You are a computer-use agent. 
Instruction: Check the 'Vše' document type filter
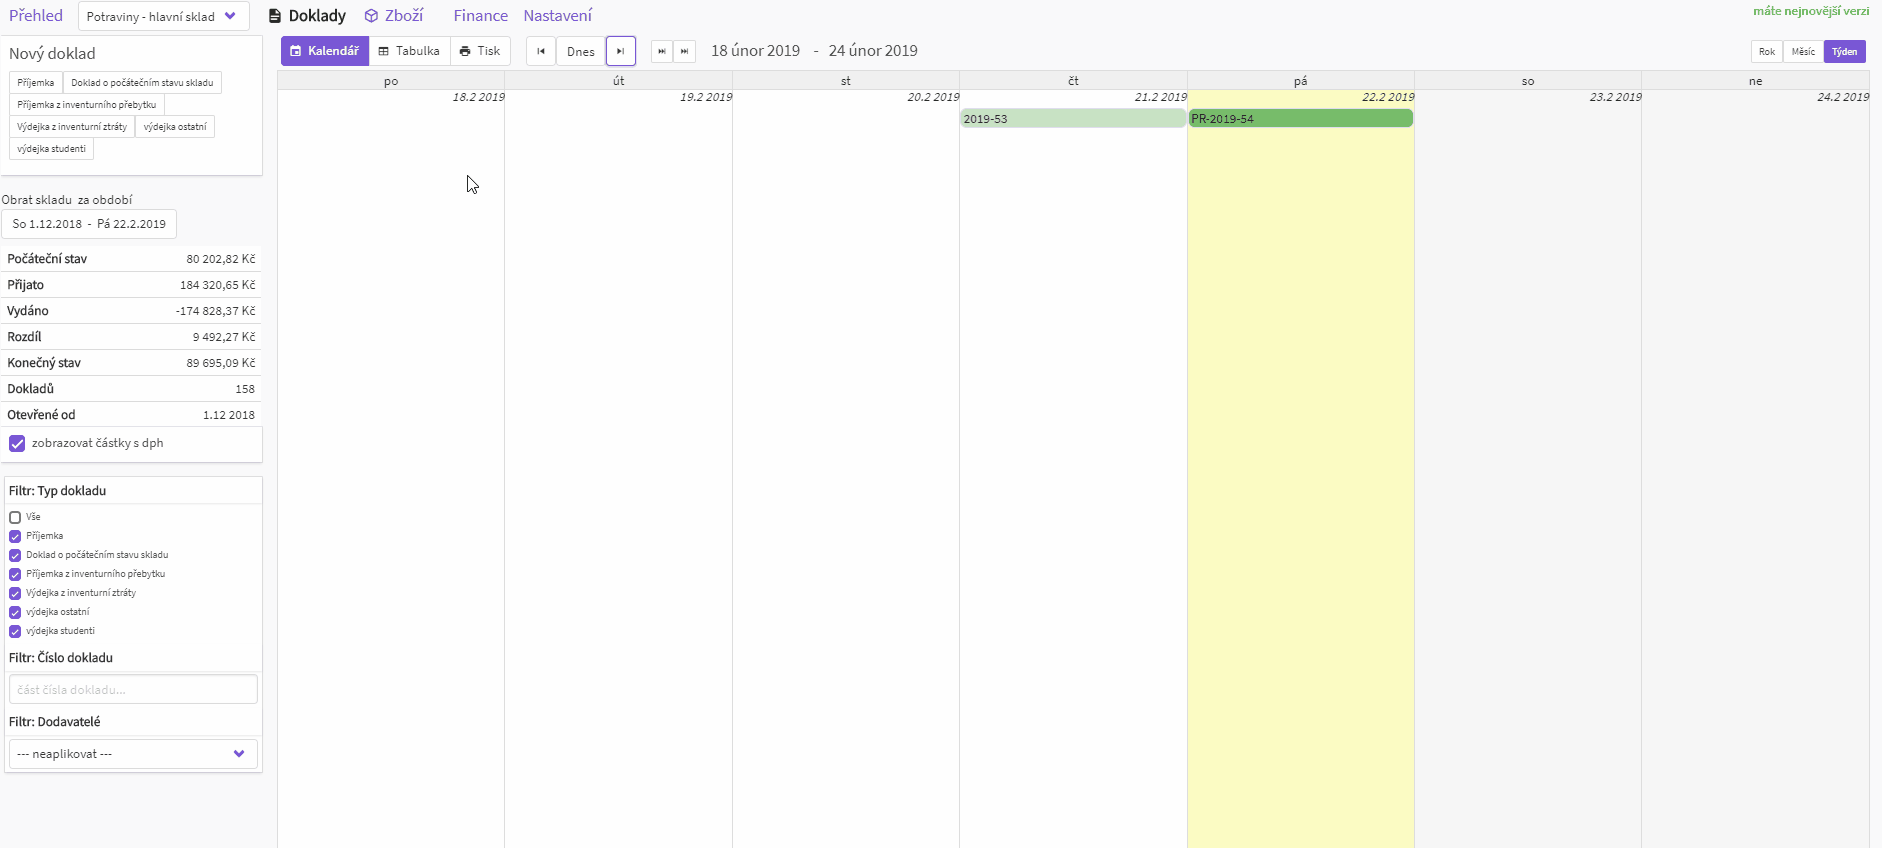coord(15,517)
